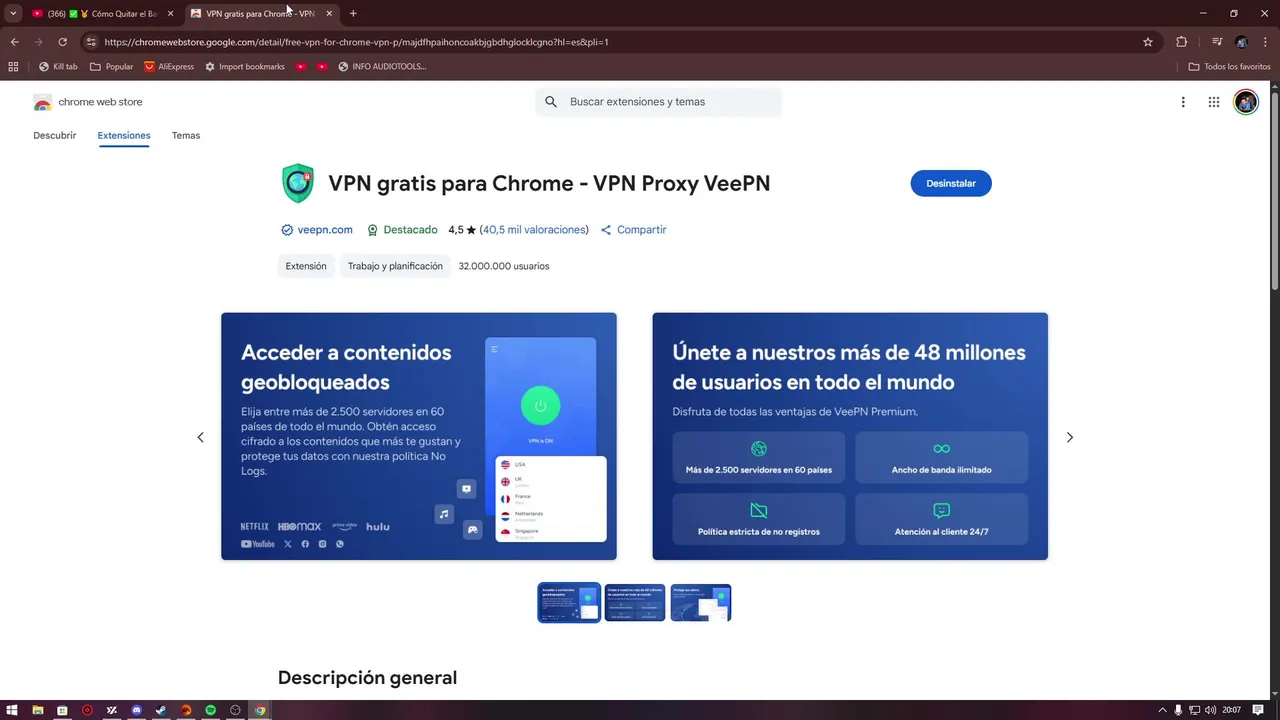
Task: Switch to the Descubrir tab
Action: pos(54,135)
